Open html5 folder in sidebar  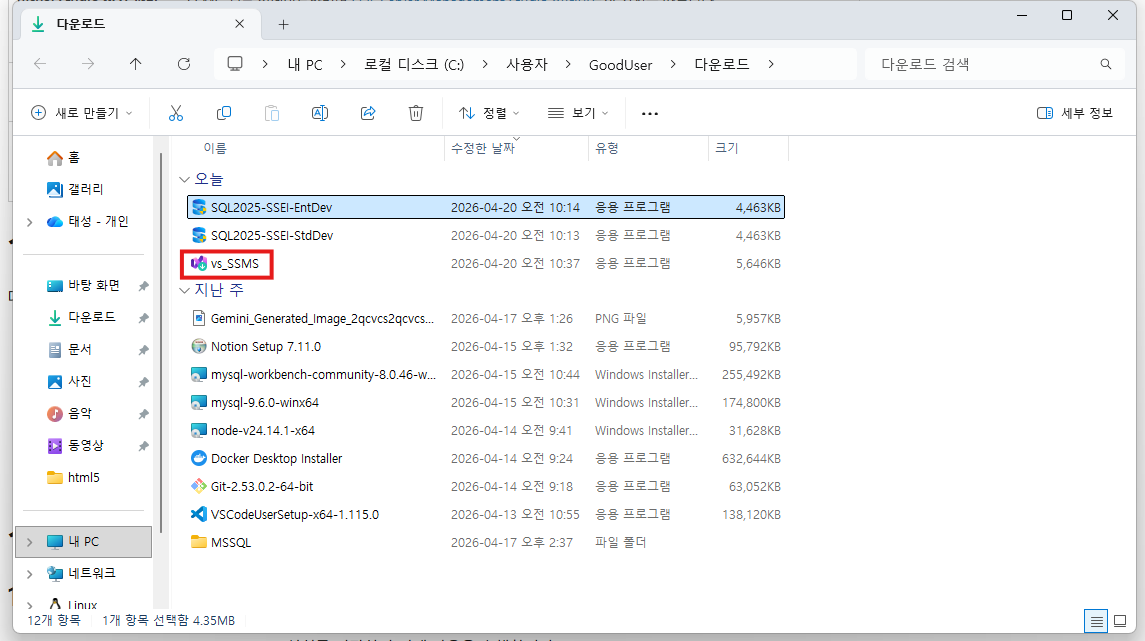tap(83, 477)
